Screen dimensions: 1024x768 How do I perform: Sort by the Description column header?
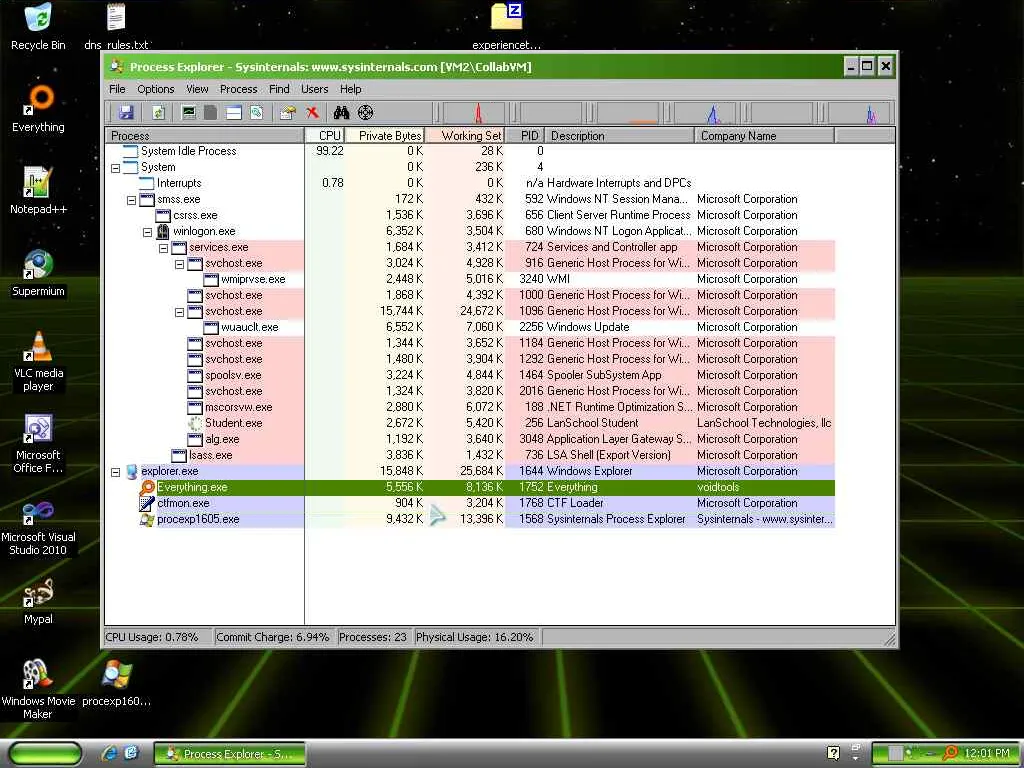(619, 136)
